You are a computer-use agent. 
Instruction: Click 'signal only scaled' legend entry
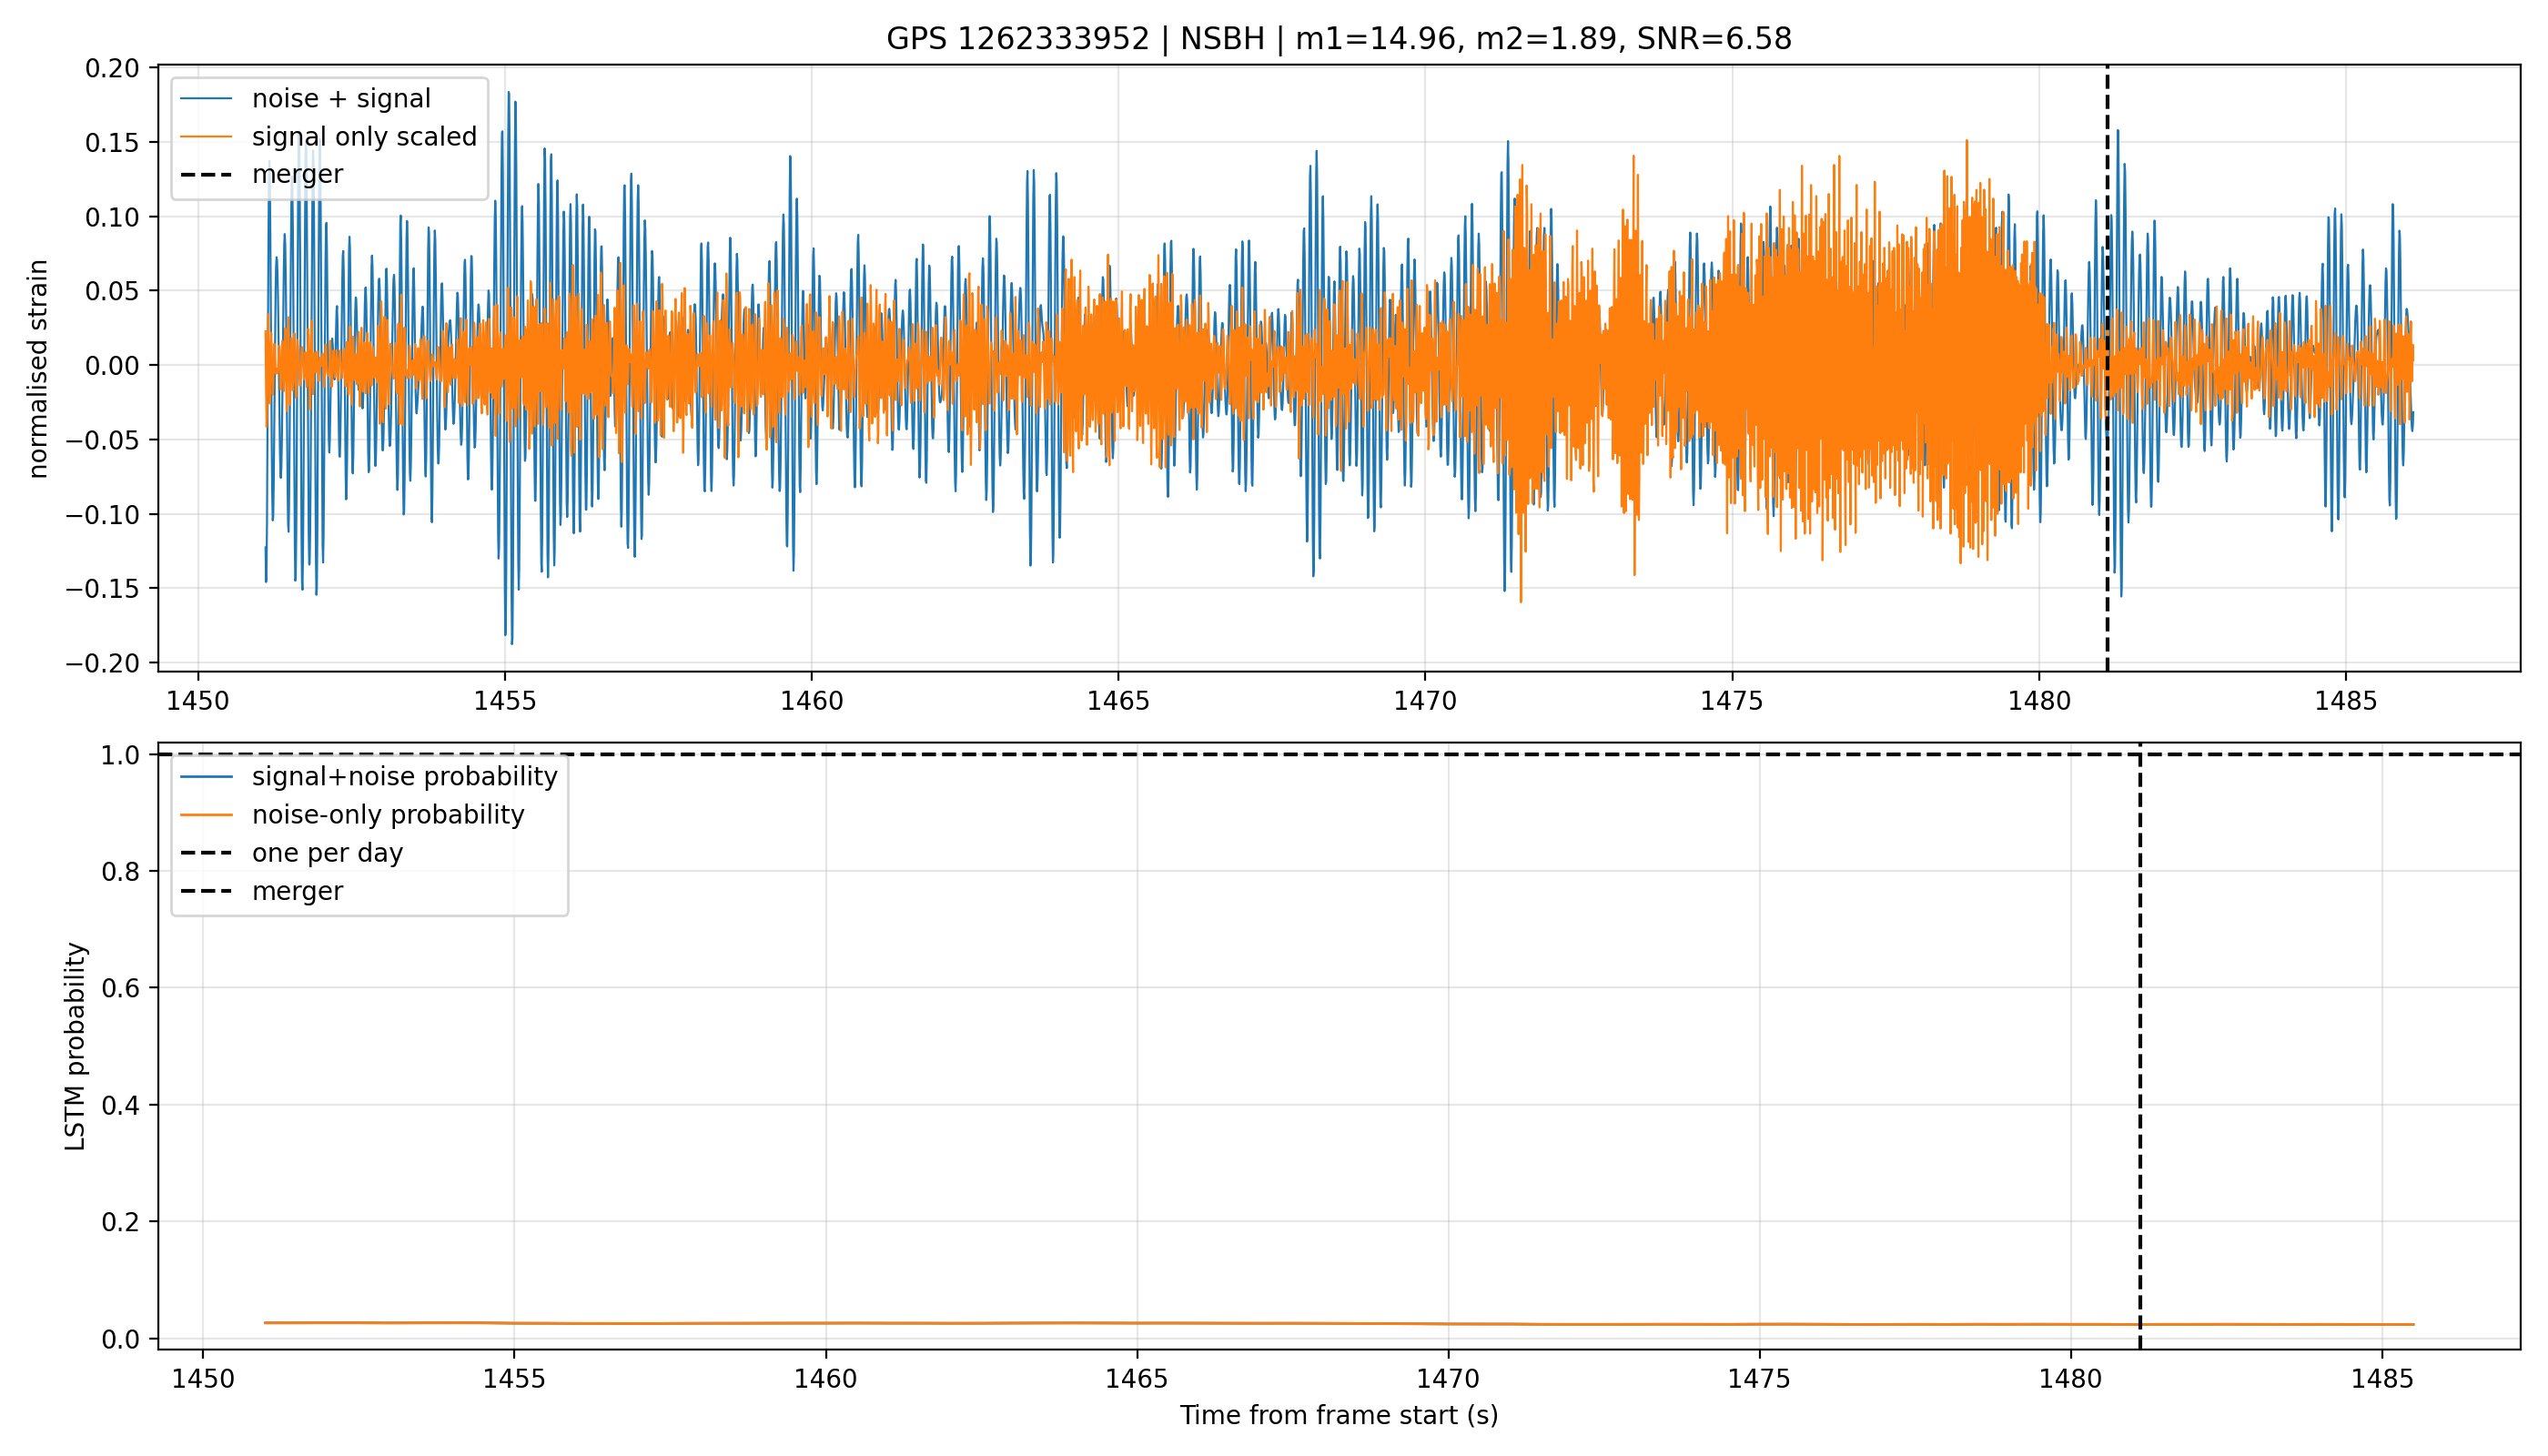(x=364, y=137)
